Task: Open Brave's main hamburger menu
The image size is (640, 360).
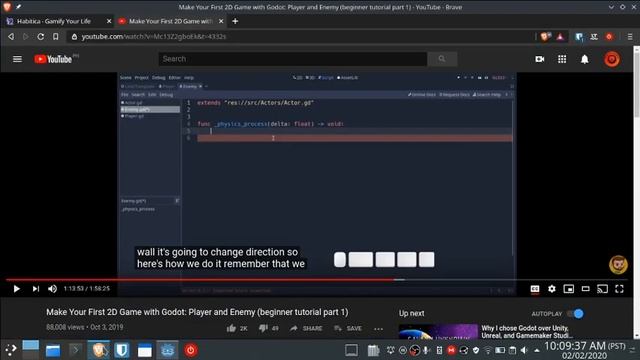Action: pos(630,37)
